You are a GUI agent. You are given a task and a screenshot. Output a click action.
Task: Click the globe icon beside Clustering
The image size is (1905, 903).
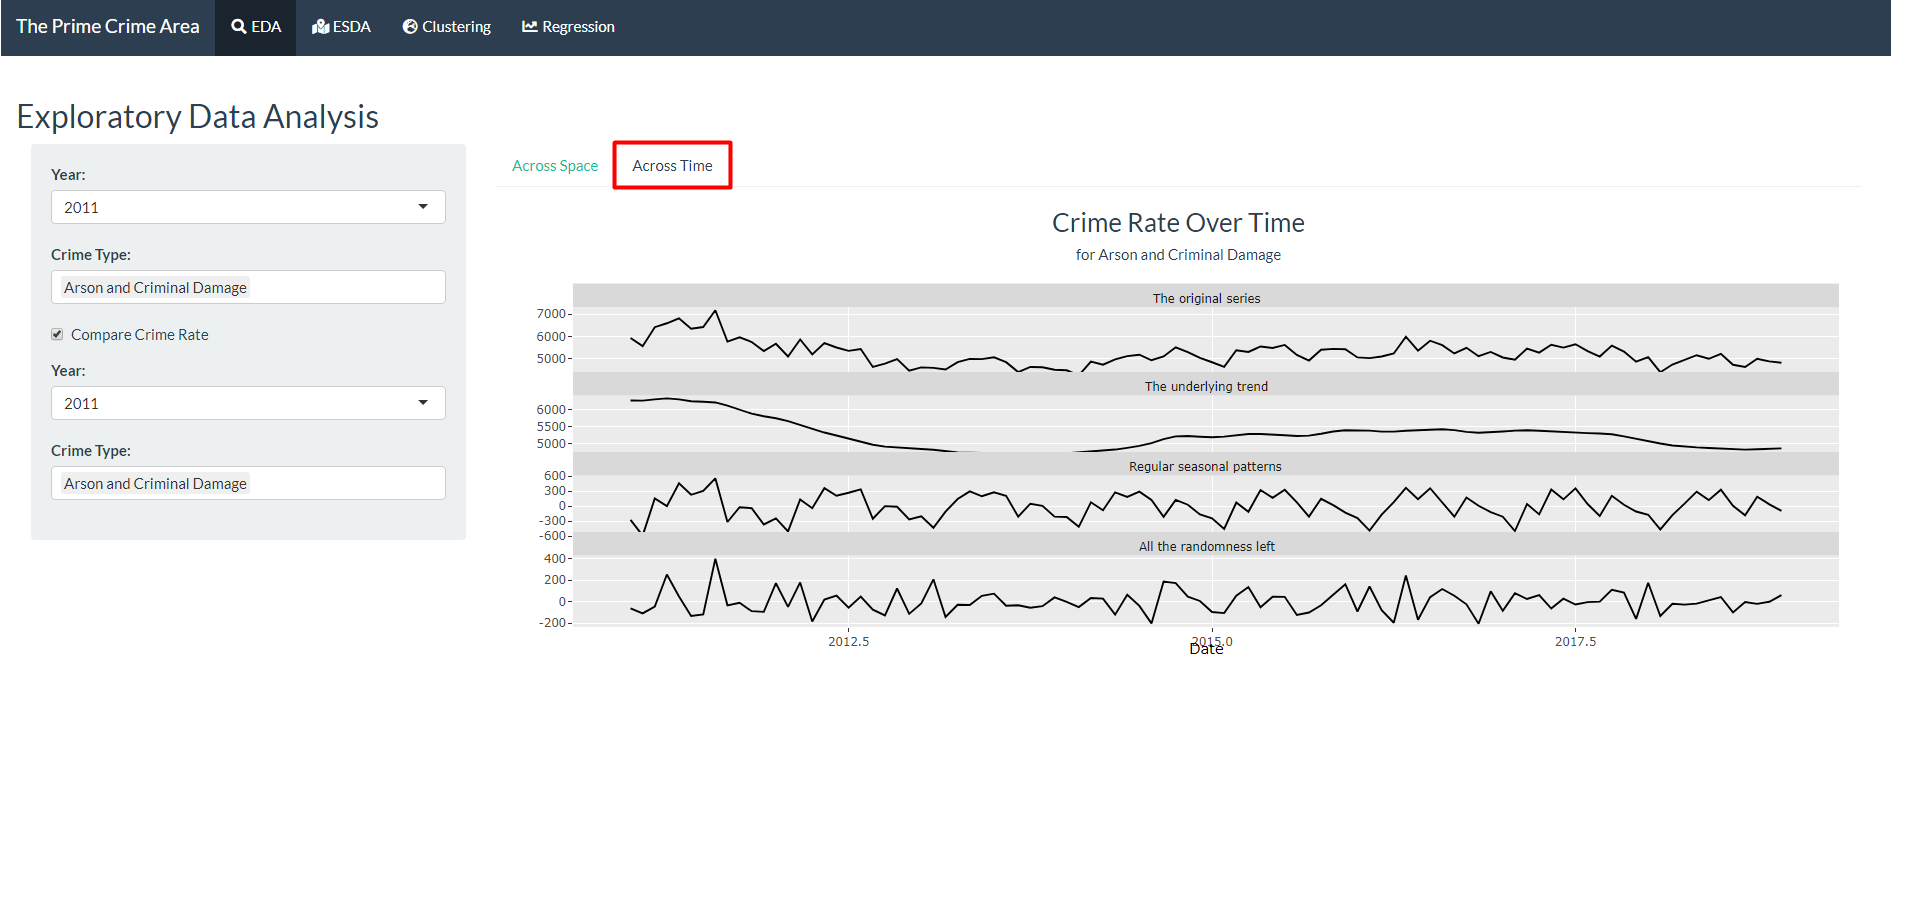point(410,27)
